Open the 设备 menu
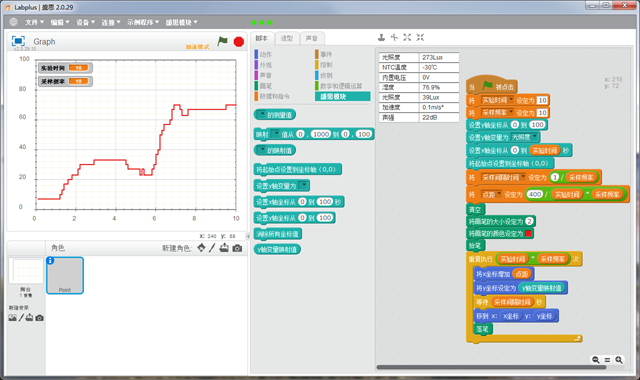 tap(85, 22)
